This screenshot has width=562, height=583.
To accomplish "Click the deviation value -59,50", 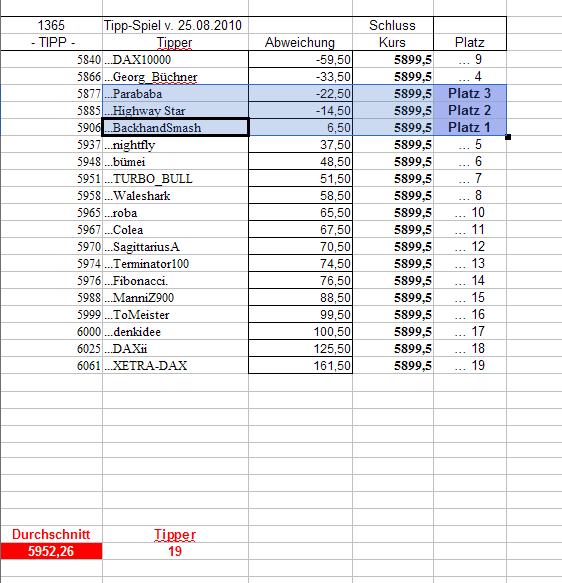I will tap(300, 59).
